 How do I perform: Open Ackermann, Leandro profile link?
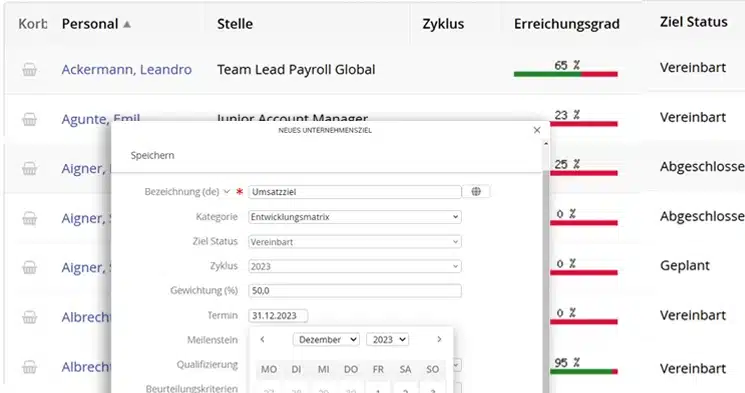[x=126, y=69]
